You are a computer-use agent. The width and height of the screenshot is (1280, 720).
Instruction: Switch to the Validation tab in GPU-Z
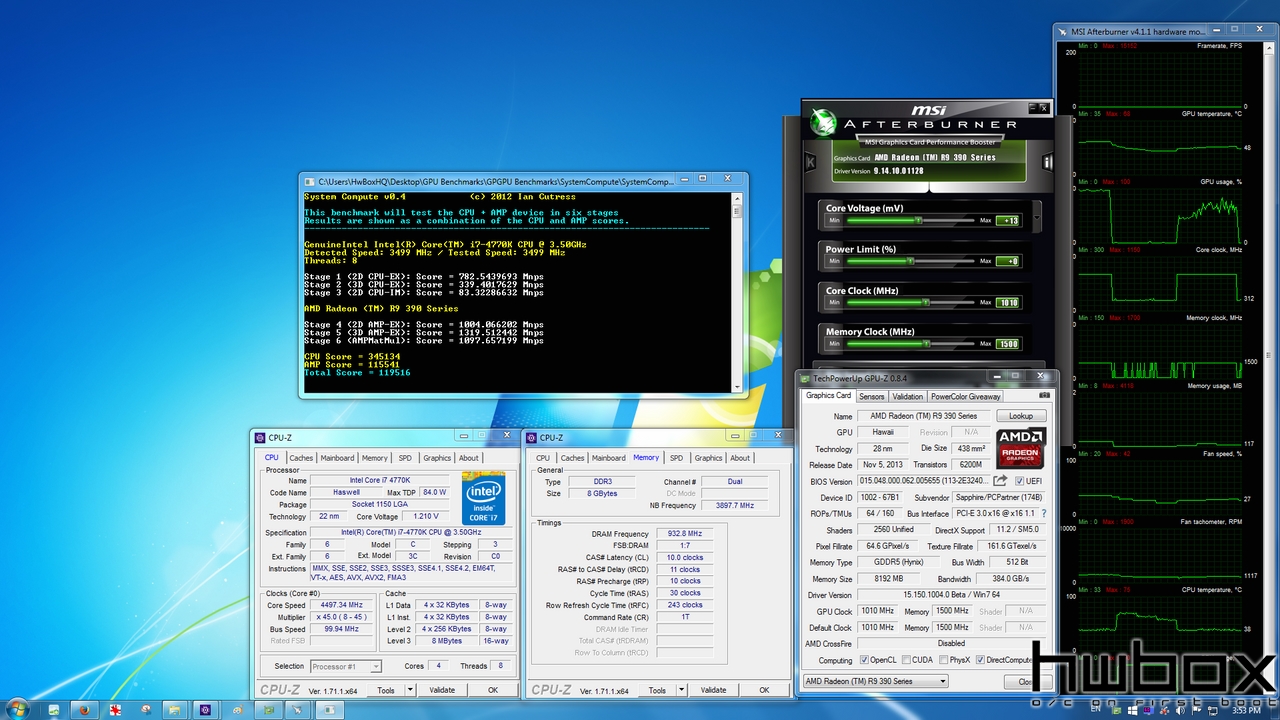point(907,396)
